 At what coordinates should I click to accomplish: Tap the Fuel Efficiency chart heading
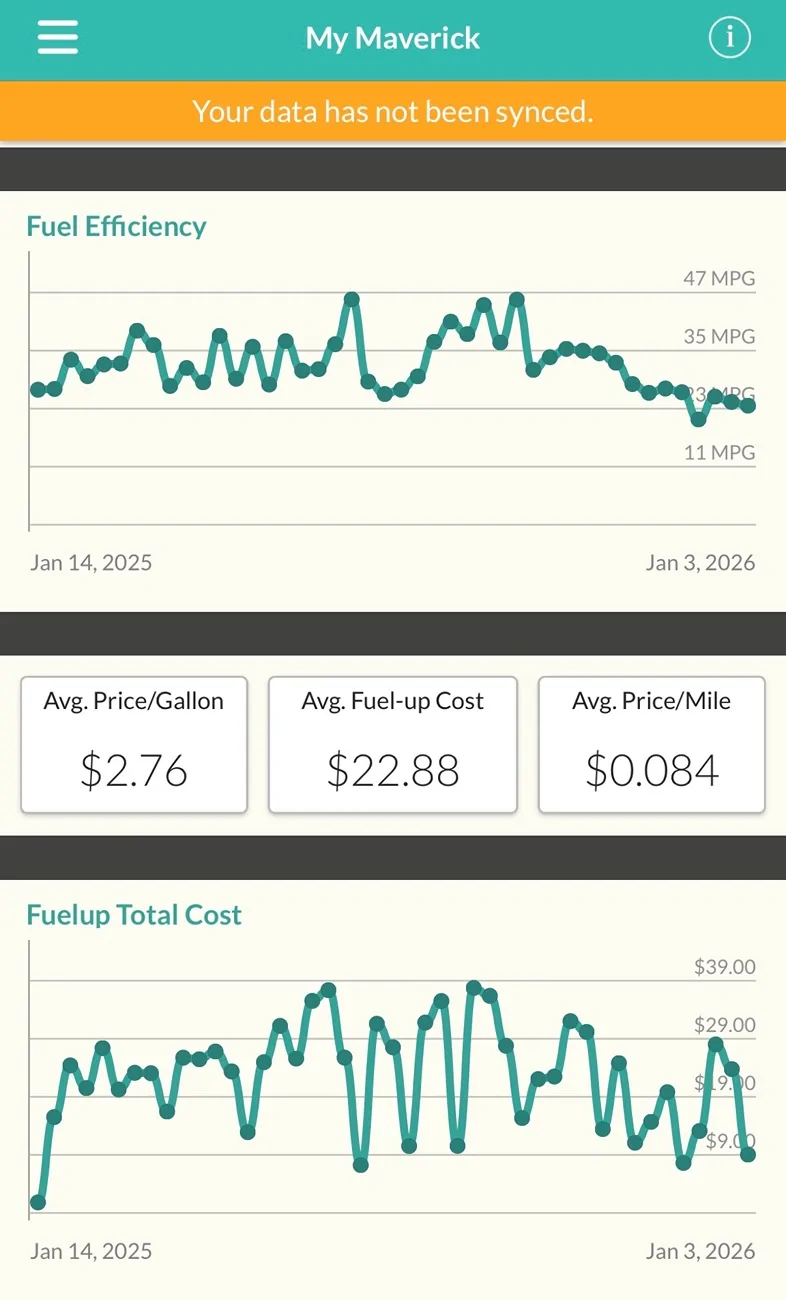point(116,226)
